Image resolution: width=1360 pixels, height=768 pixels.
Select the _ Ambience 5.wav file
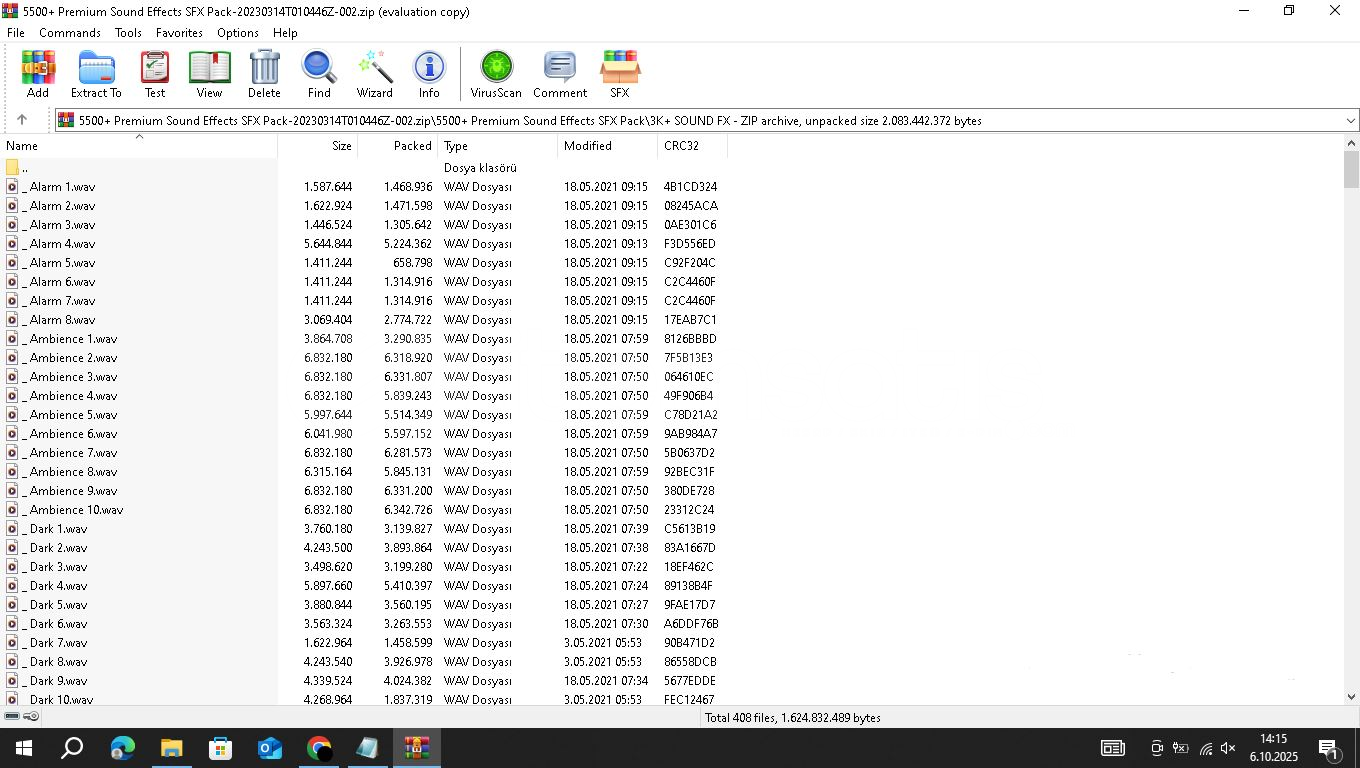pyautogui.click(x=73, y=415)
